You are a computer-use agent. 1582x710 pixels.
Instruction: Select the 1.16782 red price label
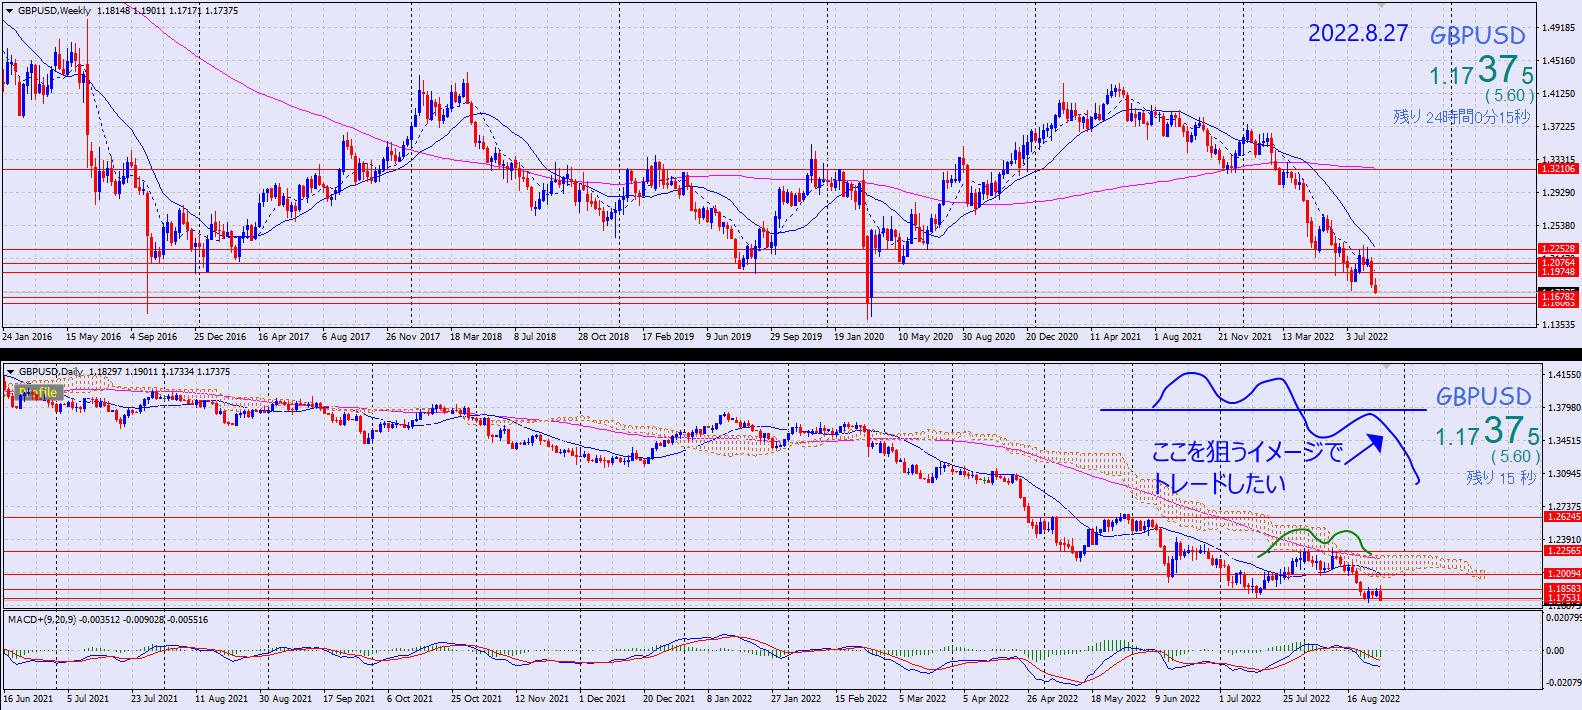1559,297
